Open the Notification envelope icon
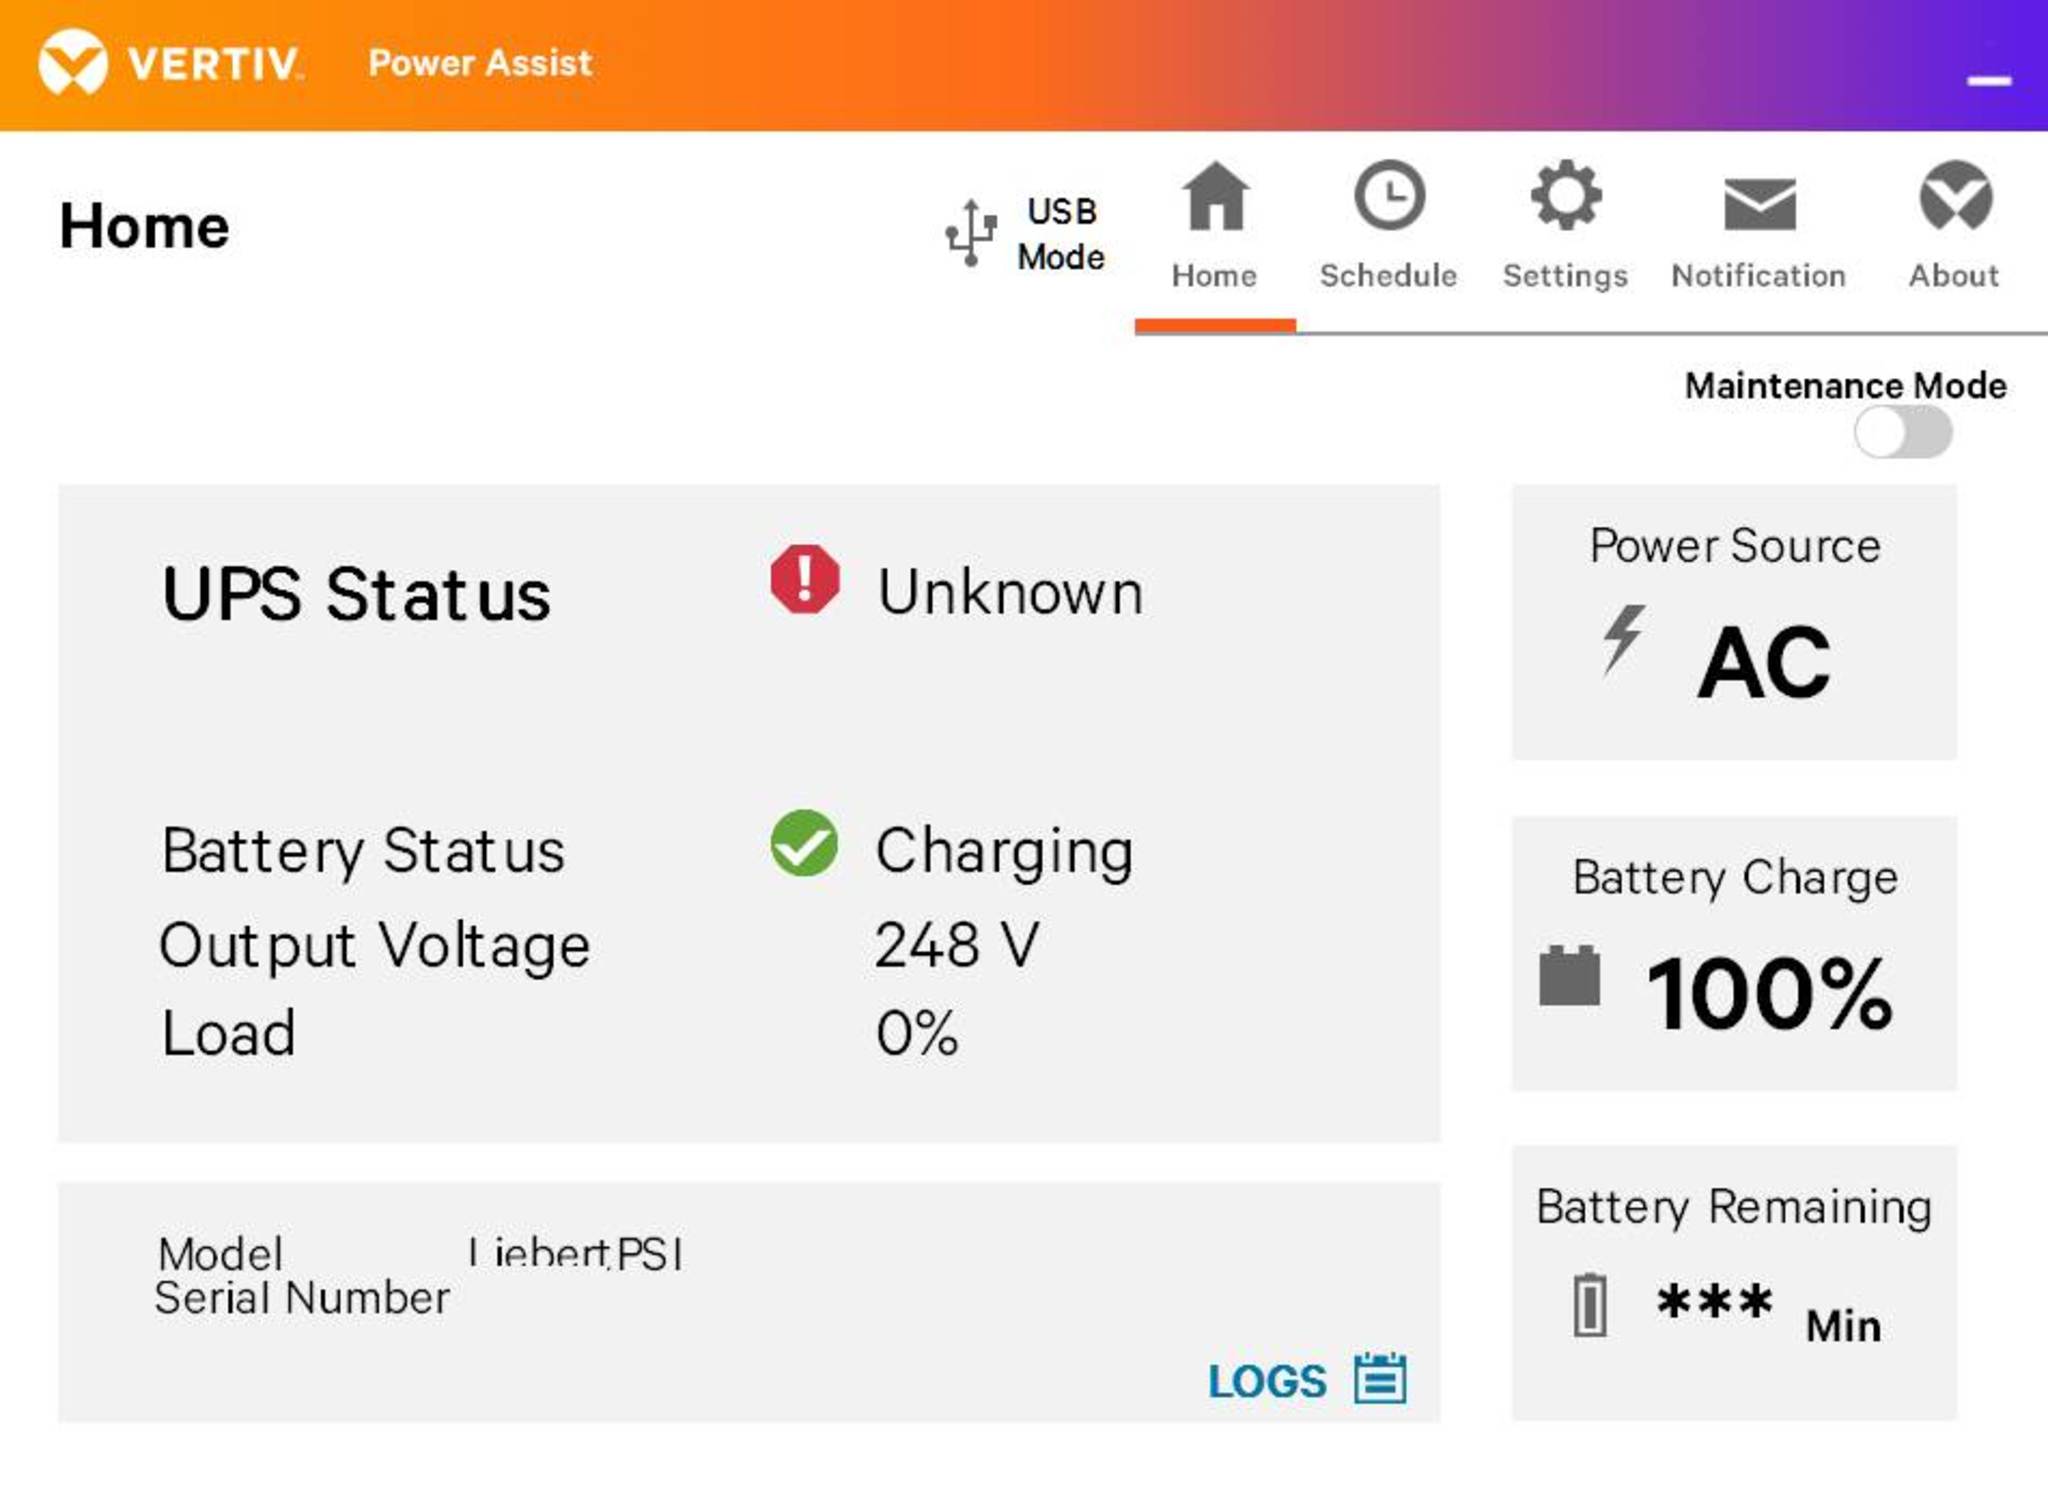The height and width of the screenshot is (1507, 2048). (1760, 204)
